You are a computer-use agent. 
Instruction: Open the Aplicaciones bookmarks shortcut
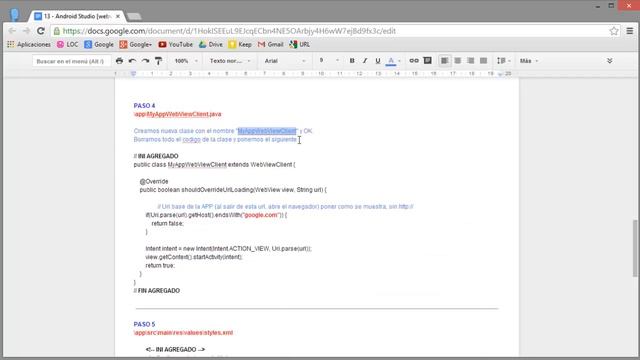coord(29,44)
